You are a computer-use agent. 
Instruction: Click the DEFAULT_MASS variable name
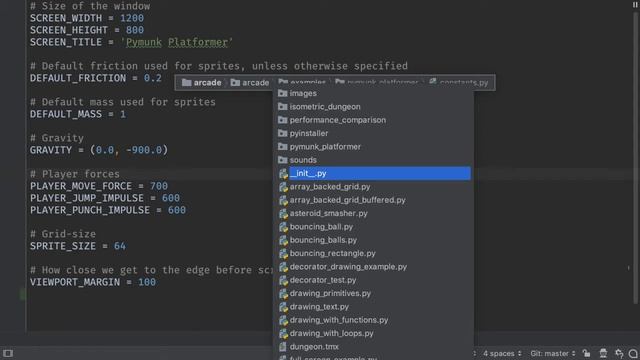tap(66, 114)
